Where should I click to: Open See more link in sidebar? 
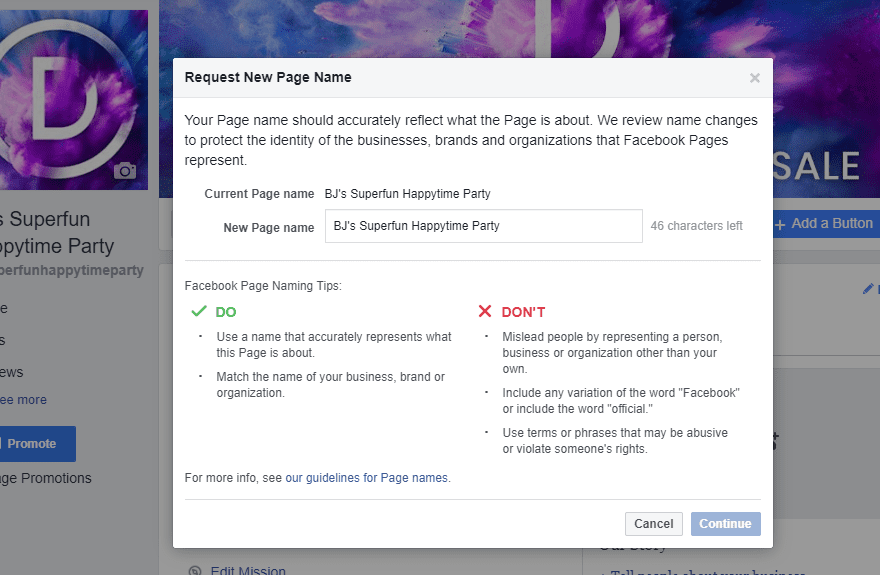coord(23,400)
